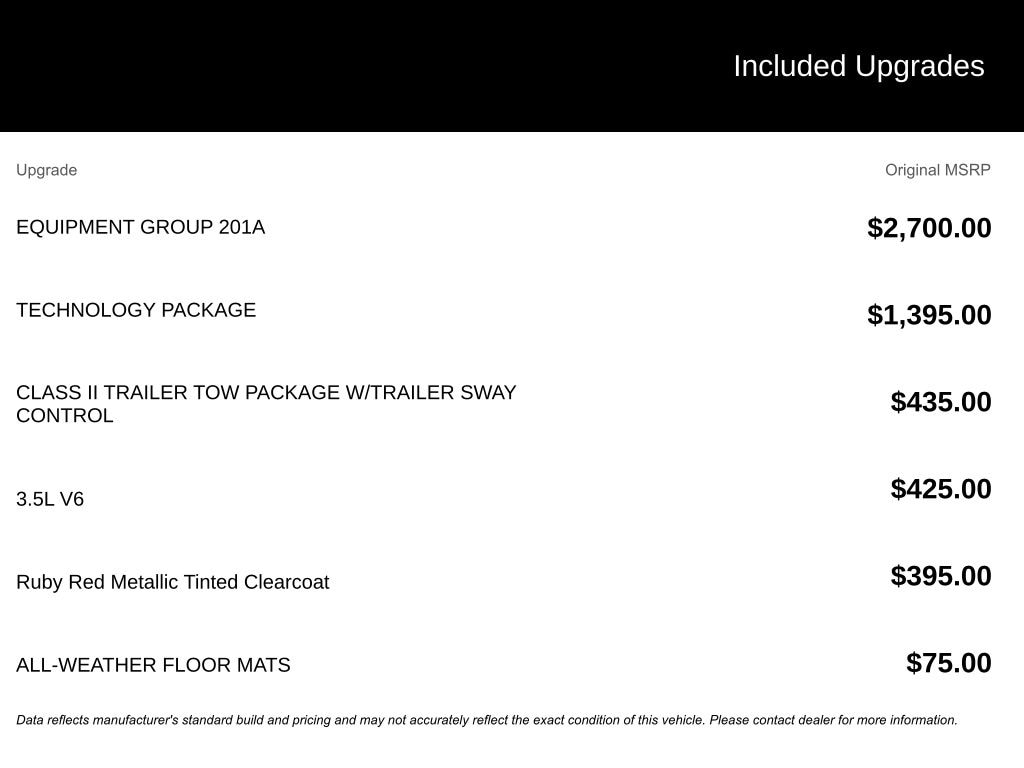Select ALL-WEATHER FLOOR MATS upgrade
The height and width of the screenshot is (768, 1024).
tap(153, 665)
